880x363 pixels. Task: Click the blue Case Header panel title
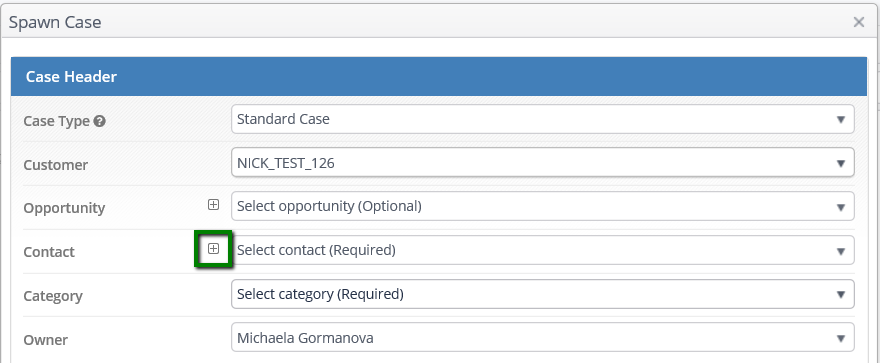point(71,76)
